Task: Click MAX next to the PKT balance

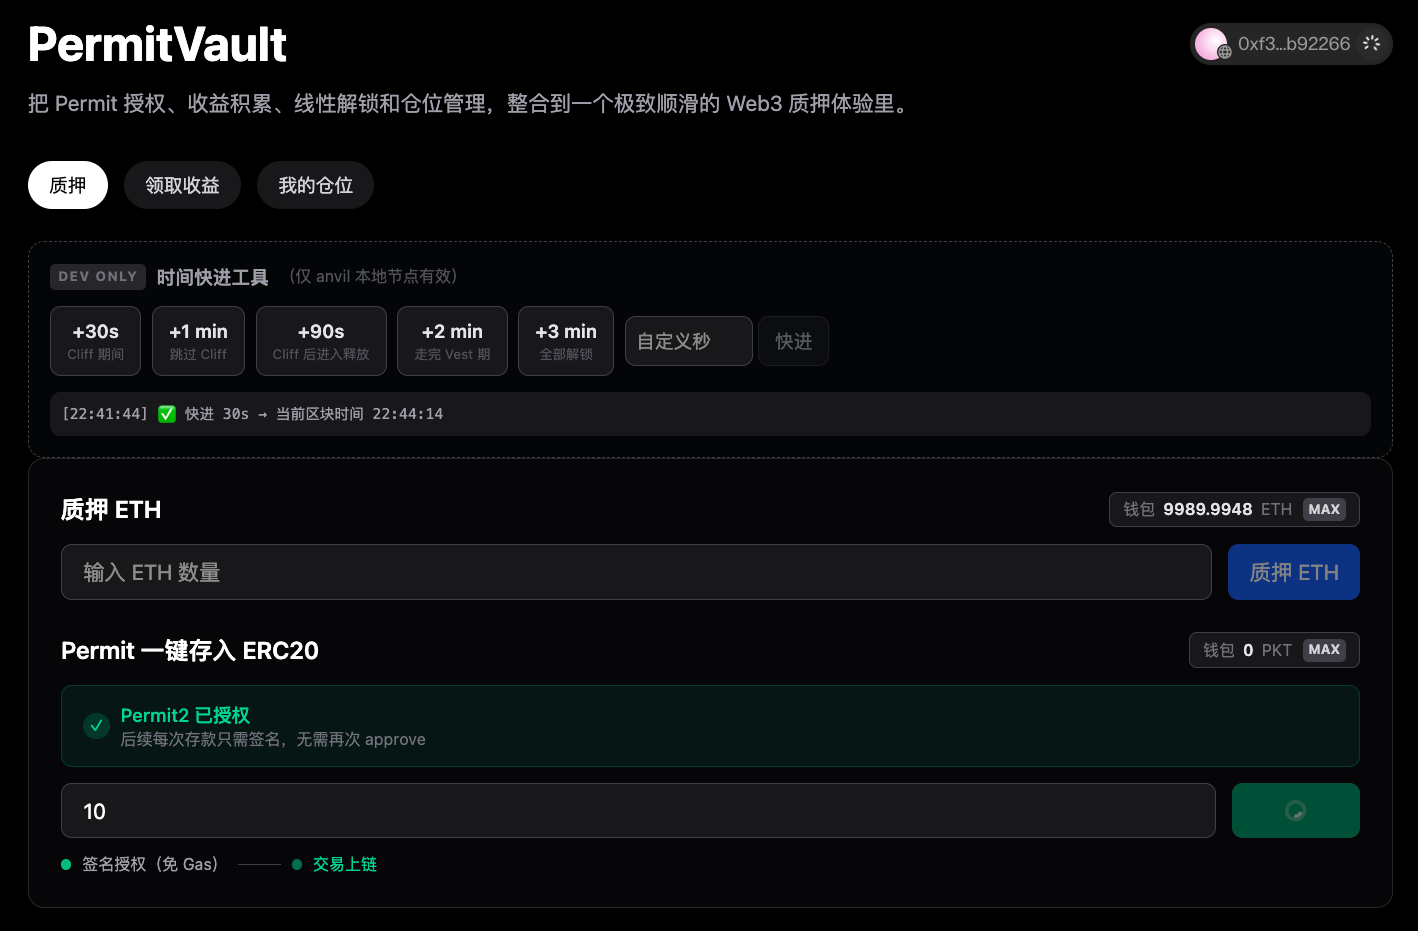Action: click(x=1324, y=650)
